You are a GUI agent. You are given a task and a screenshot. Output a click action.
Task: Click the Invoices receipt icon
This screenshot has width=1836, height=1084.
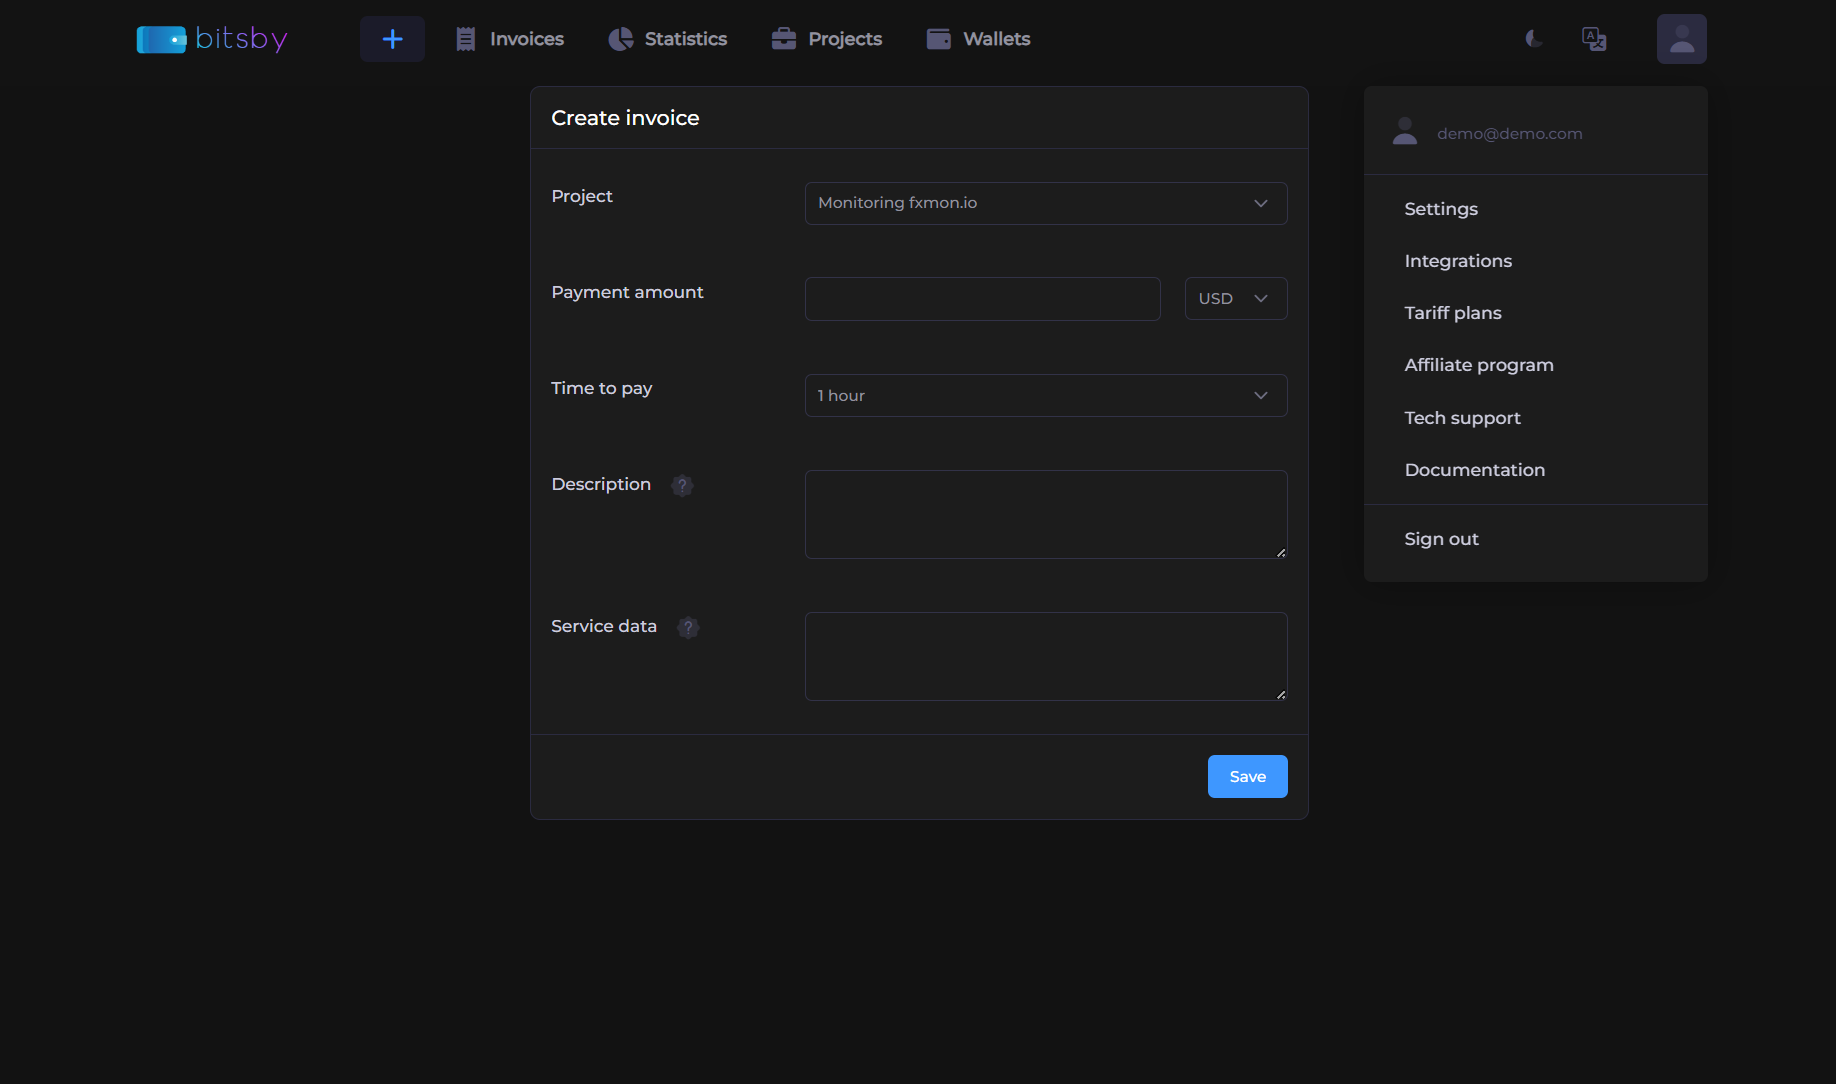[465, 39]
